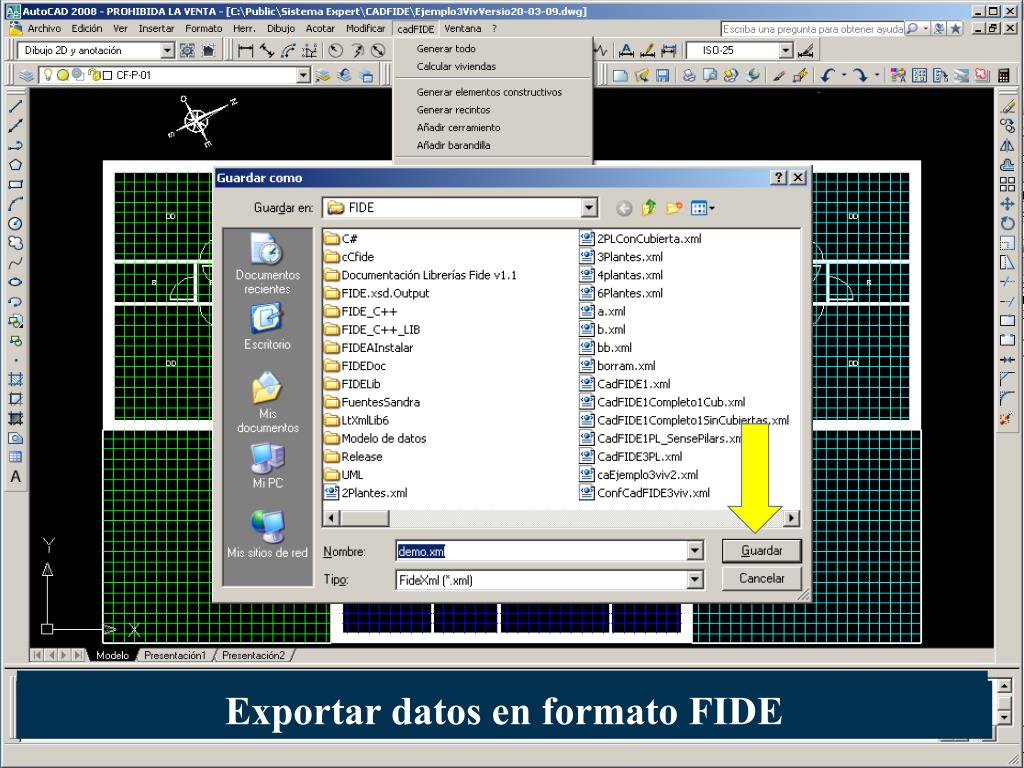Click the Print (plot) icon
The width and height of the screenshot is (1024, 768).
pyautogui.click(x=689, y=75)
